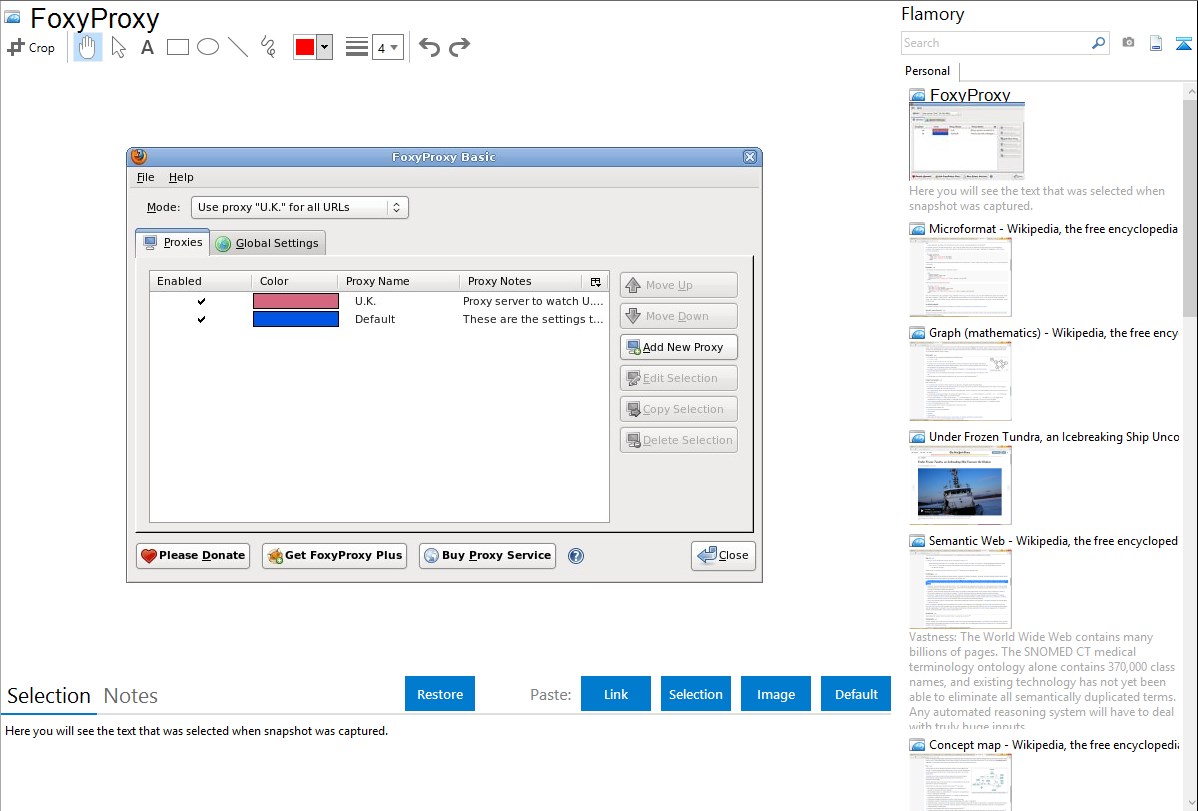
Task: Pick the rectangle drawing tool
Action: [x=177, y=47]
